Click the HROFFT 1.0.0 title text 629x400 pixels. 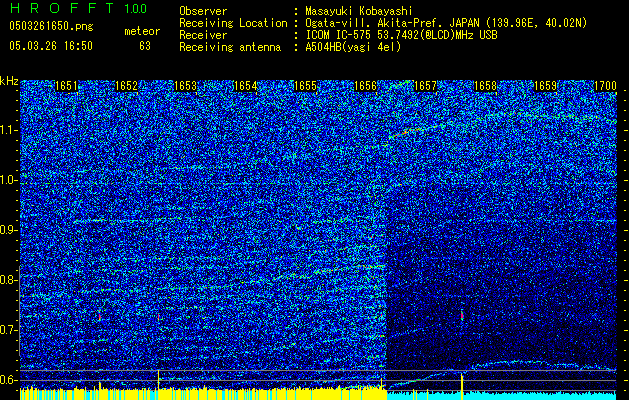point(78,8)
